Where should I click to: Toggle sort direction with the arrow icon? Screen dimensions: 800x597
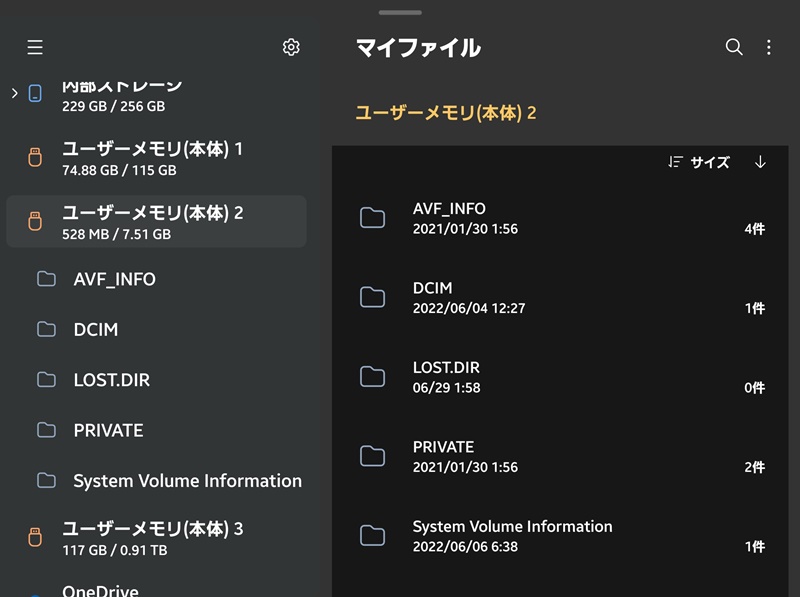click(x=760, y=162)
